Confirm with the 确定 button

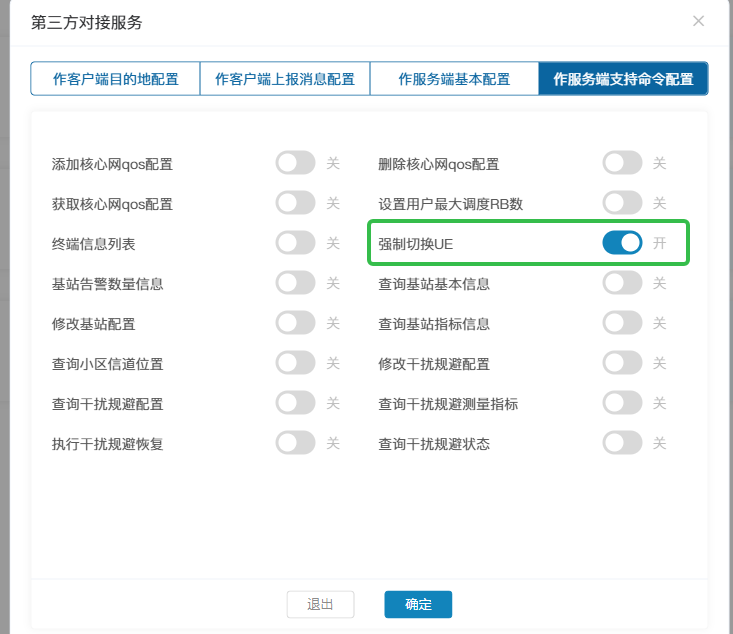coord(418,604)
